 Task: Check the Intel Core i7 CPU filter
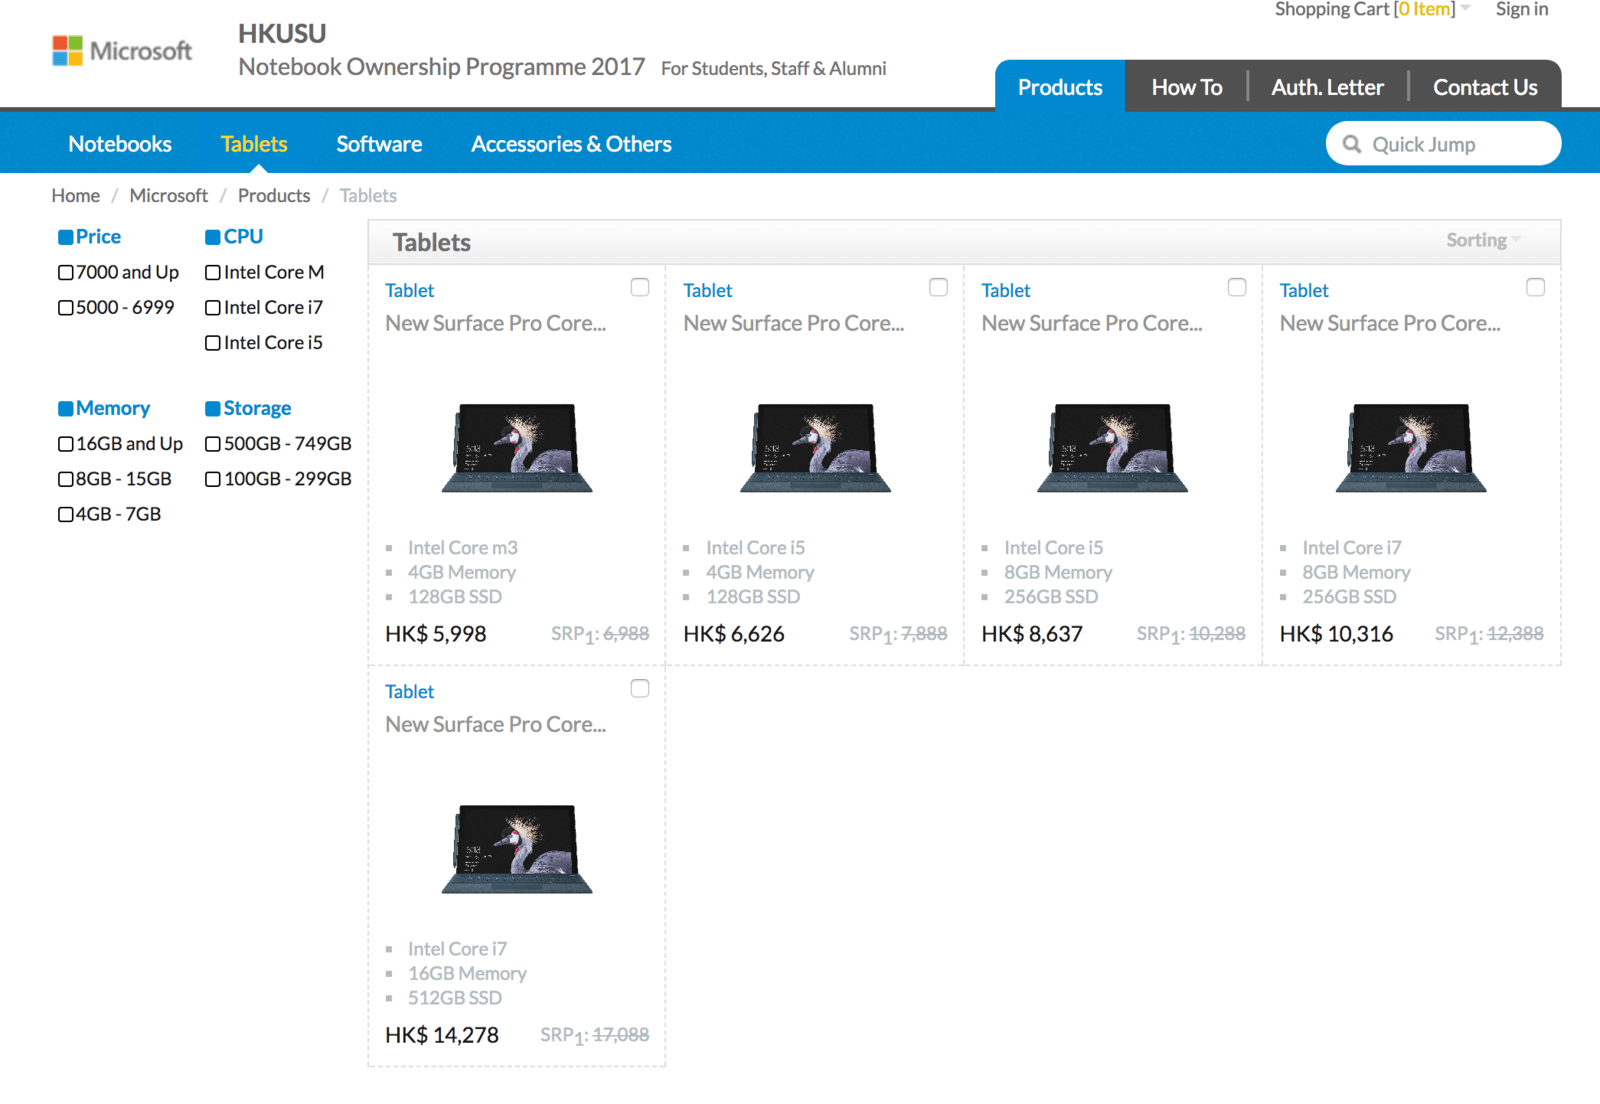213,308
